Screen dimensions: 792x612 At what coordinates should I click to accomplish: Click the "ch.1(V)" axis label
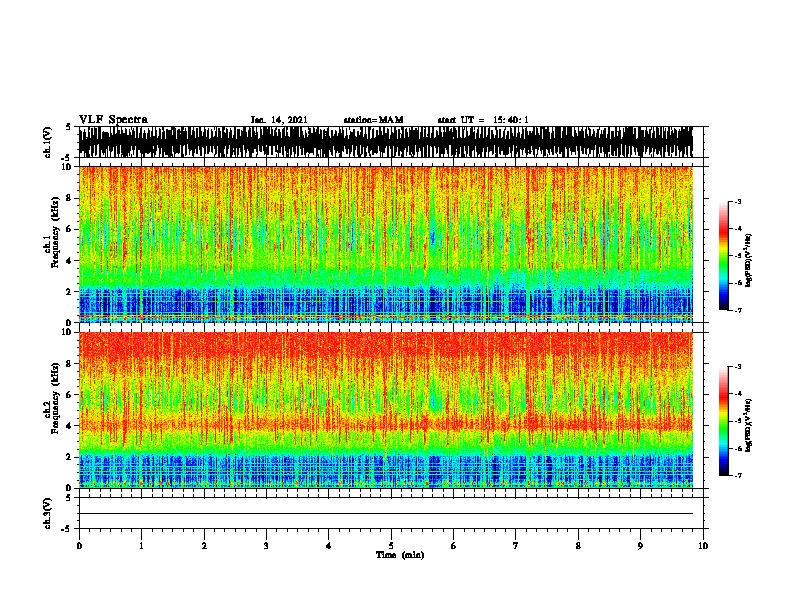[47, 142]
